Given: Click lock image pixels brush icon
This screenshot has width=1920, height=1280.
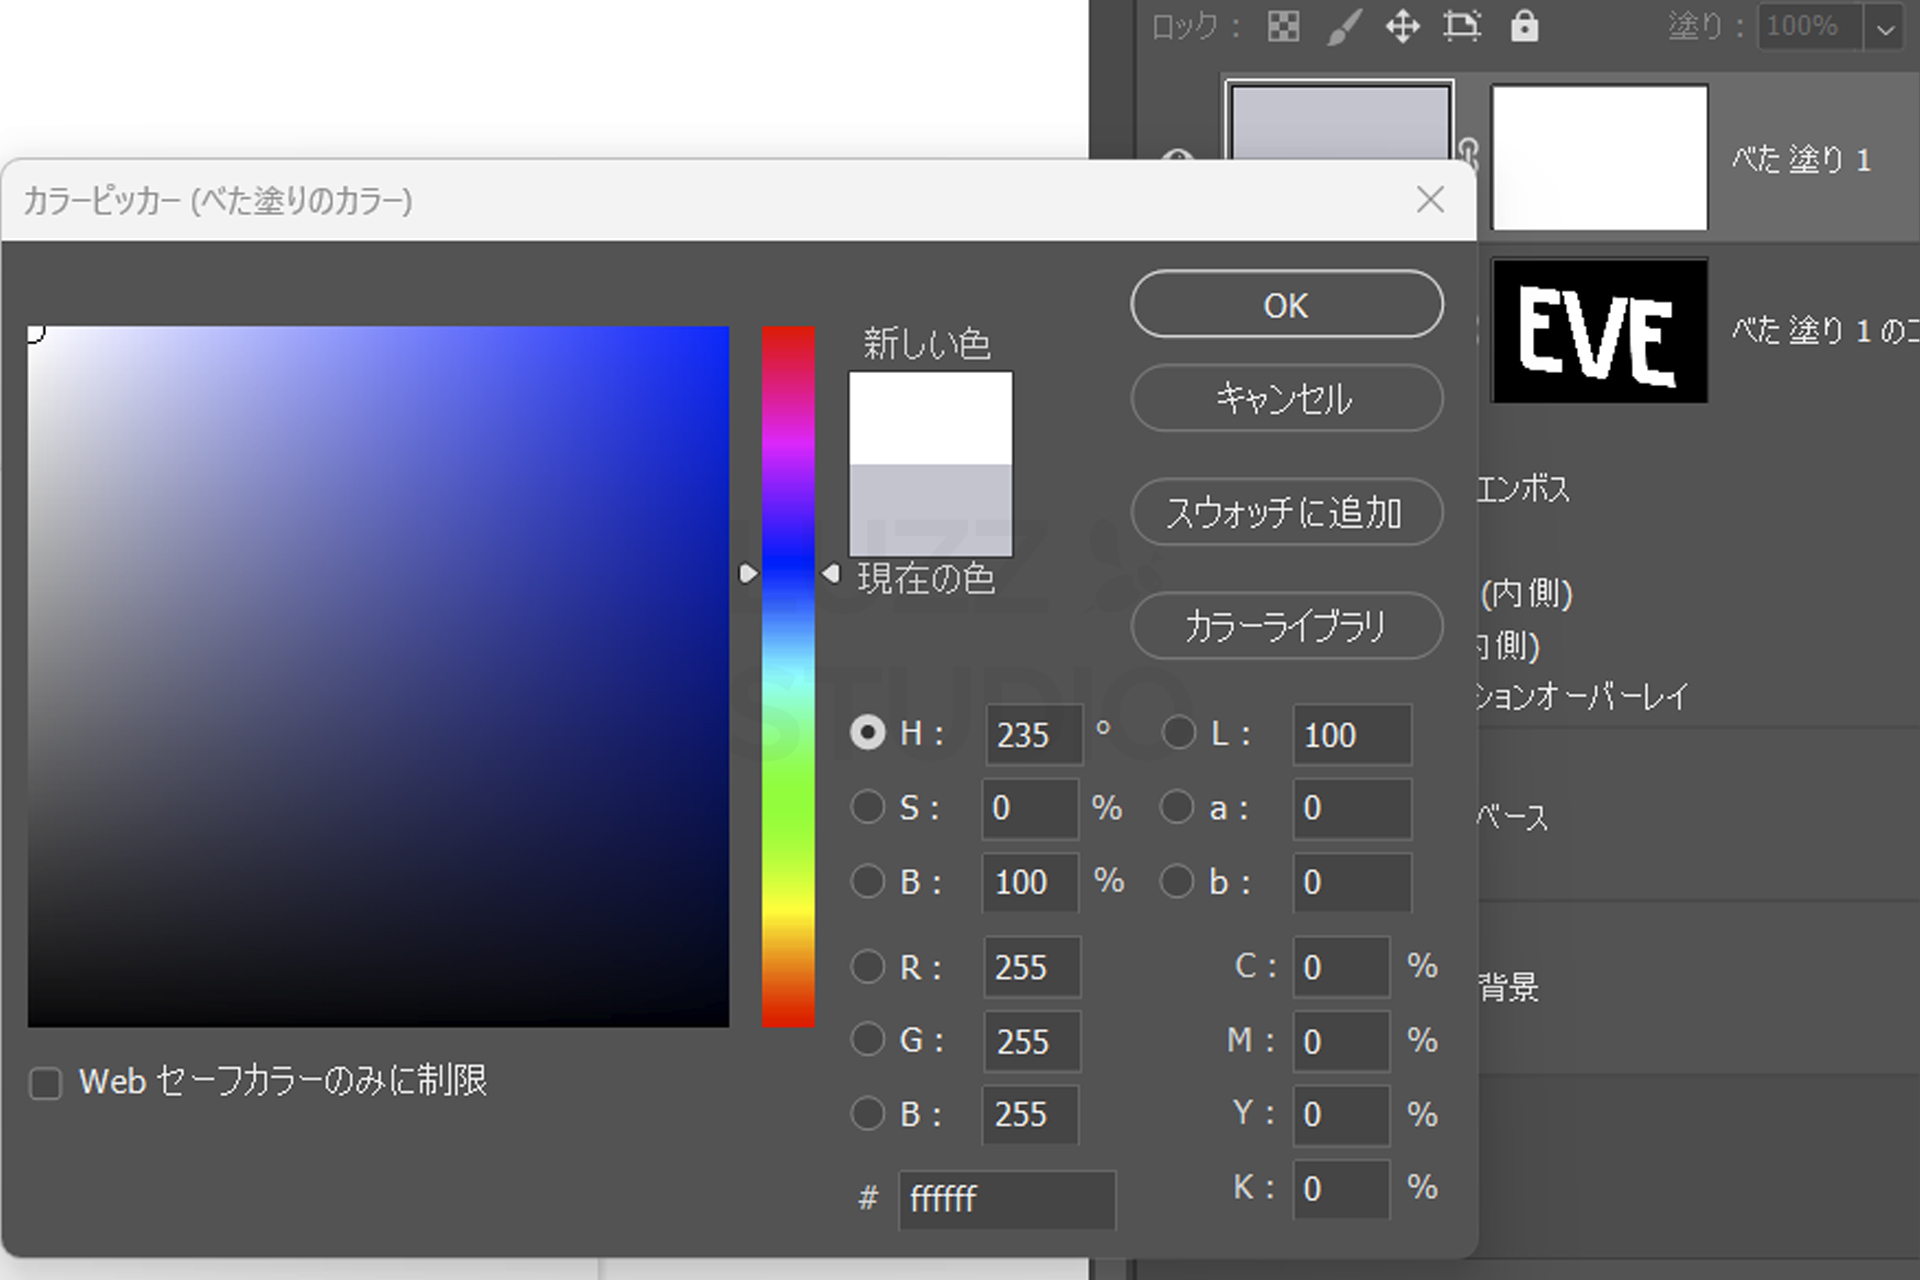Looking at the screenshot, I should [1344, 27].
